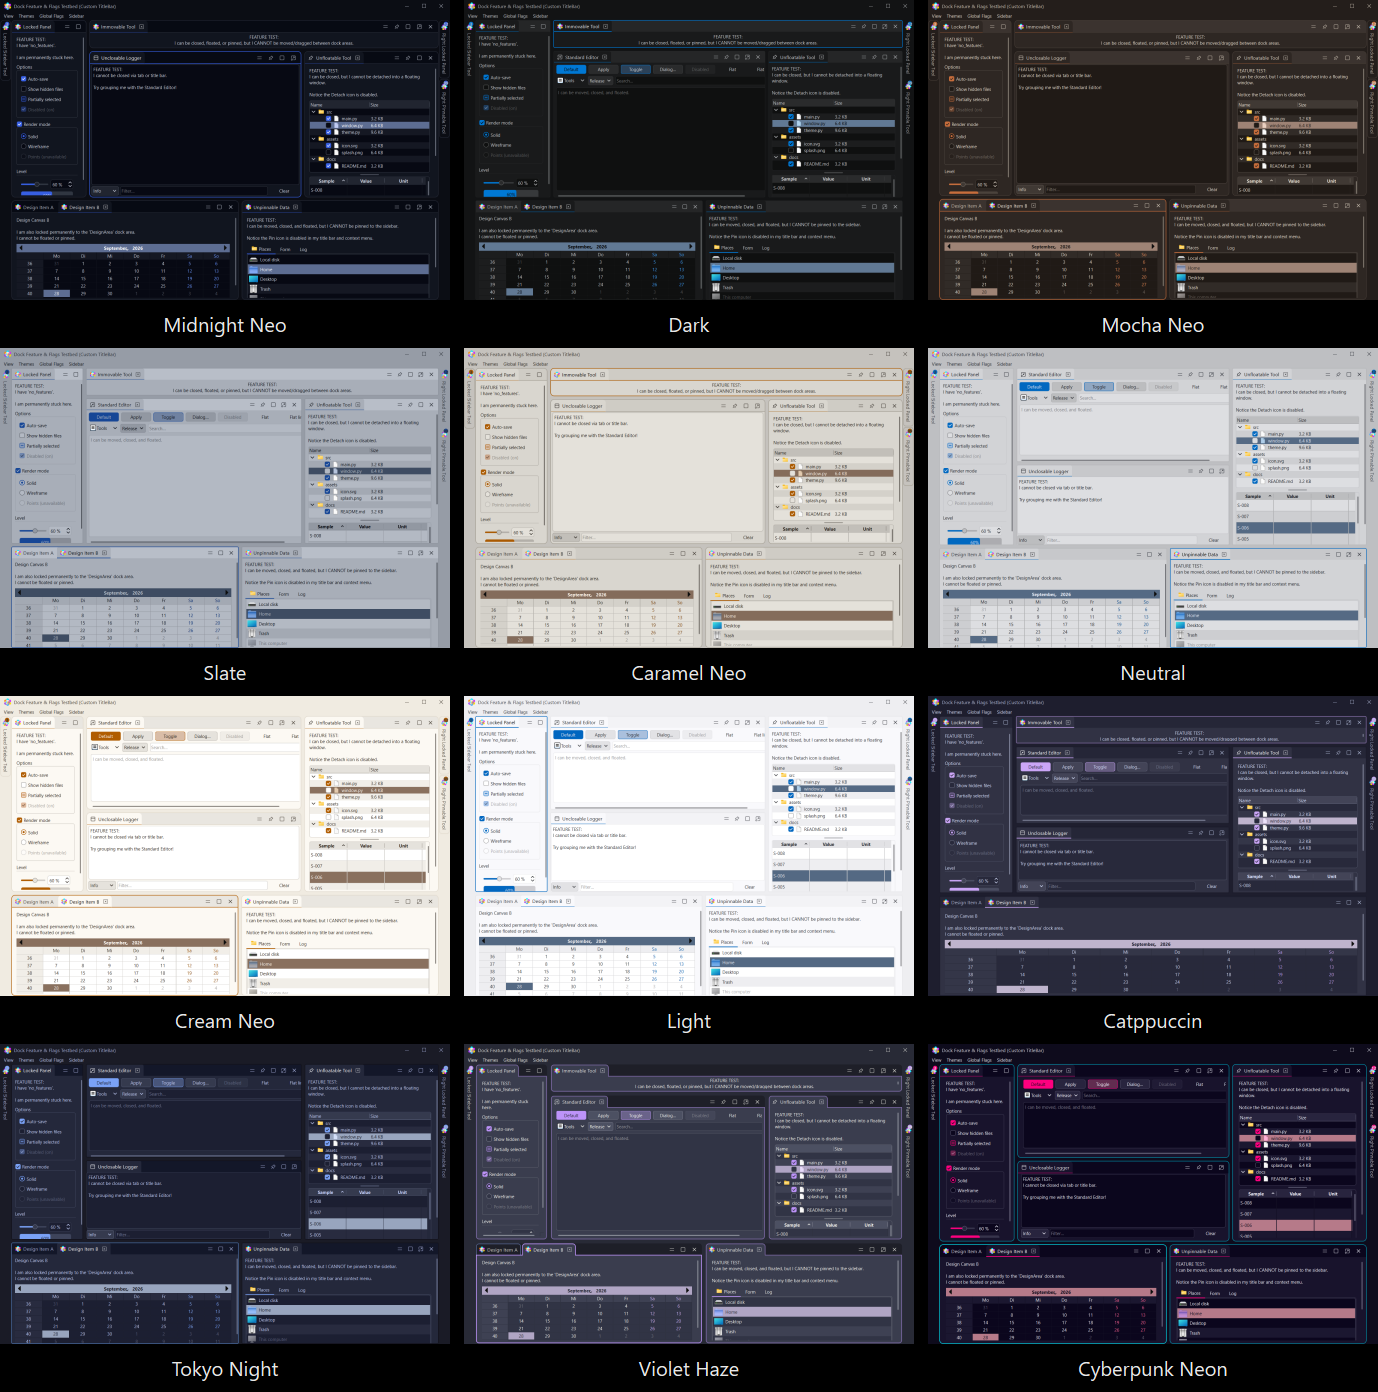
Task: Open Tools dropdown in Light theme editor
Action: pyautogui.click(x=568, y=746)
